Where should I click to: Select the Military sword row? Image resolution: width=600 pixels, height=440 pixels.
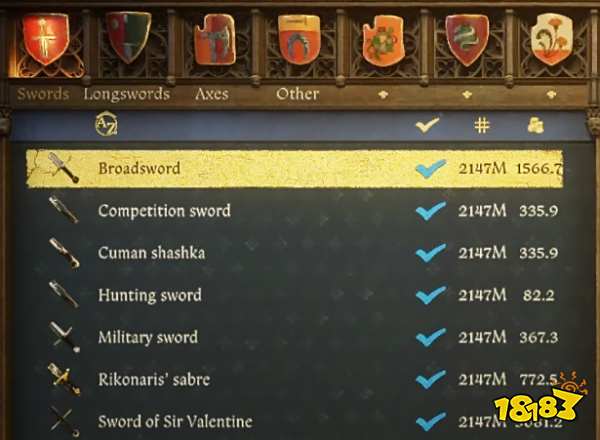(295, 337)
